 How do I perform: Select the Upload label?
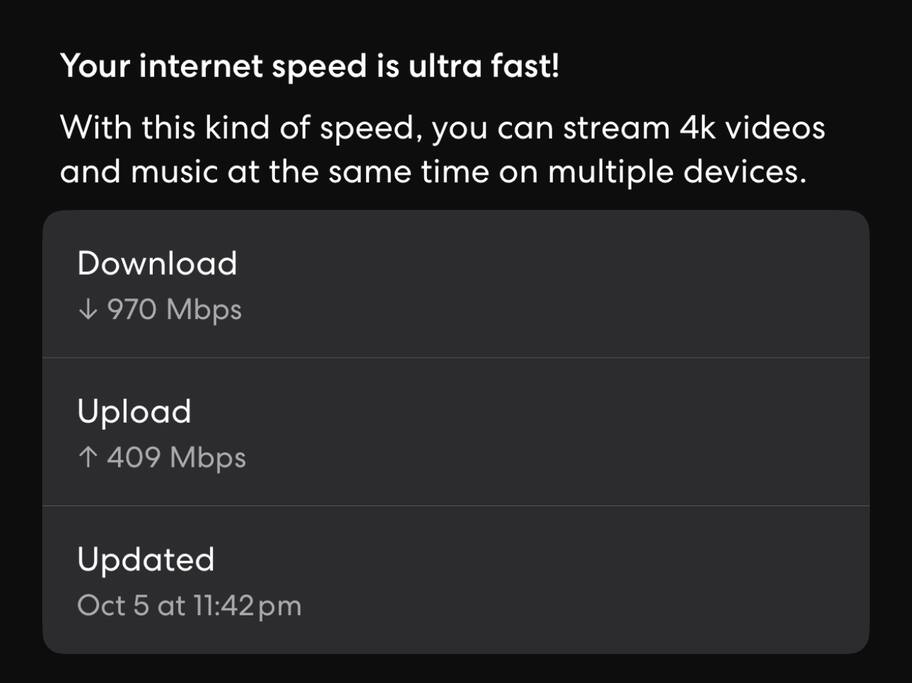tap(134, 411)
